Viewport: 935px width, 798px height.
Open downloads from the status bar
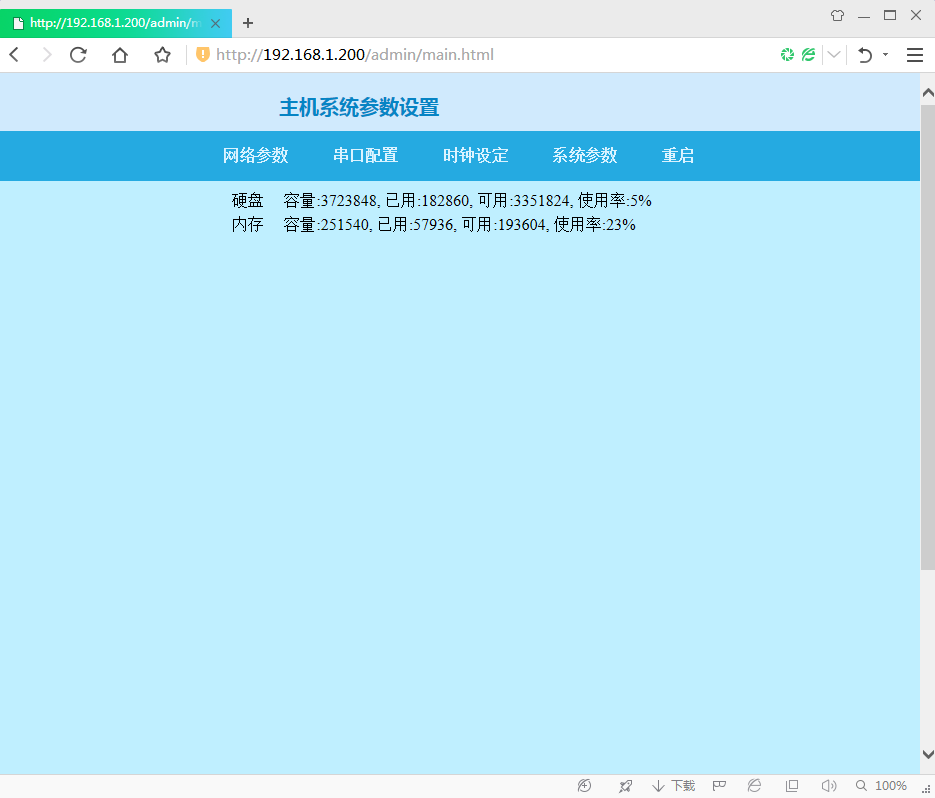click(x=673, y=786)
